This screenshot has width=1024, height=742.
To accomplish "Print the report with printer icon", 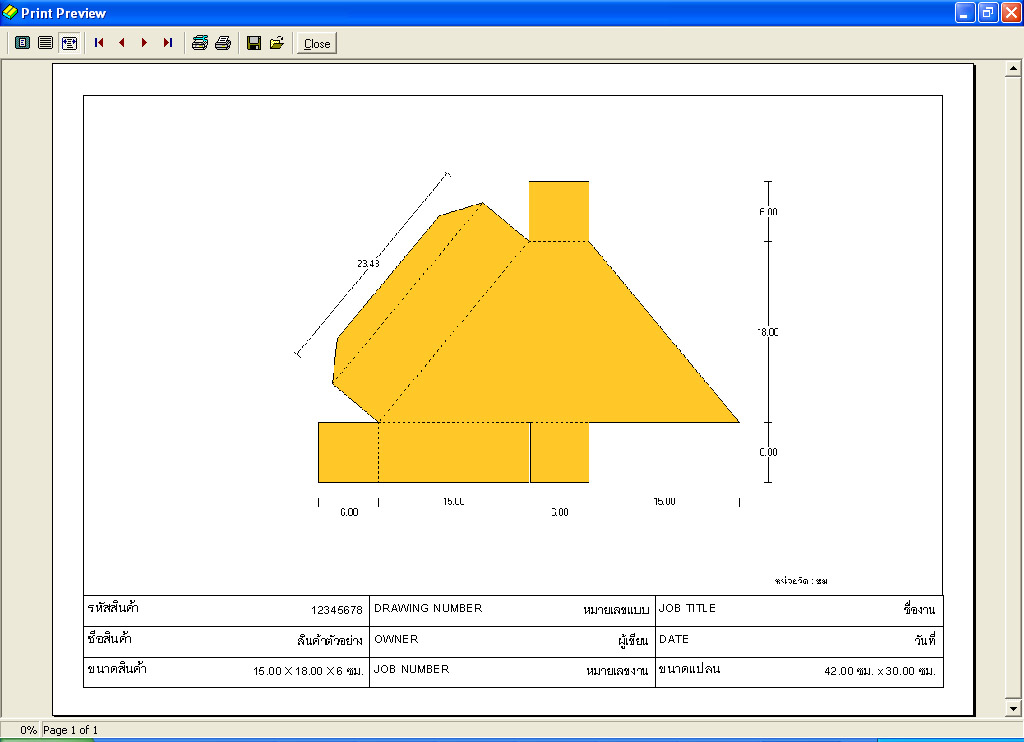I will tap(223, 43).
